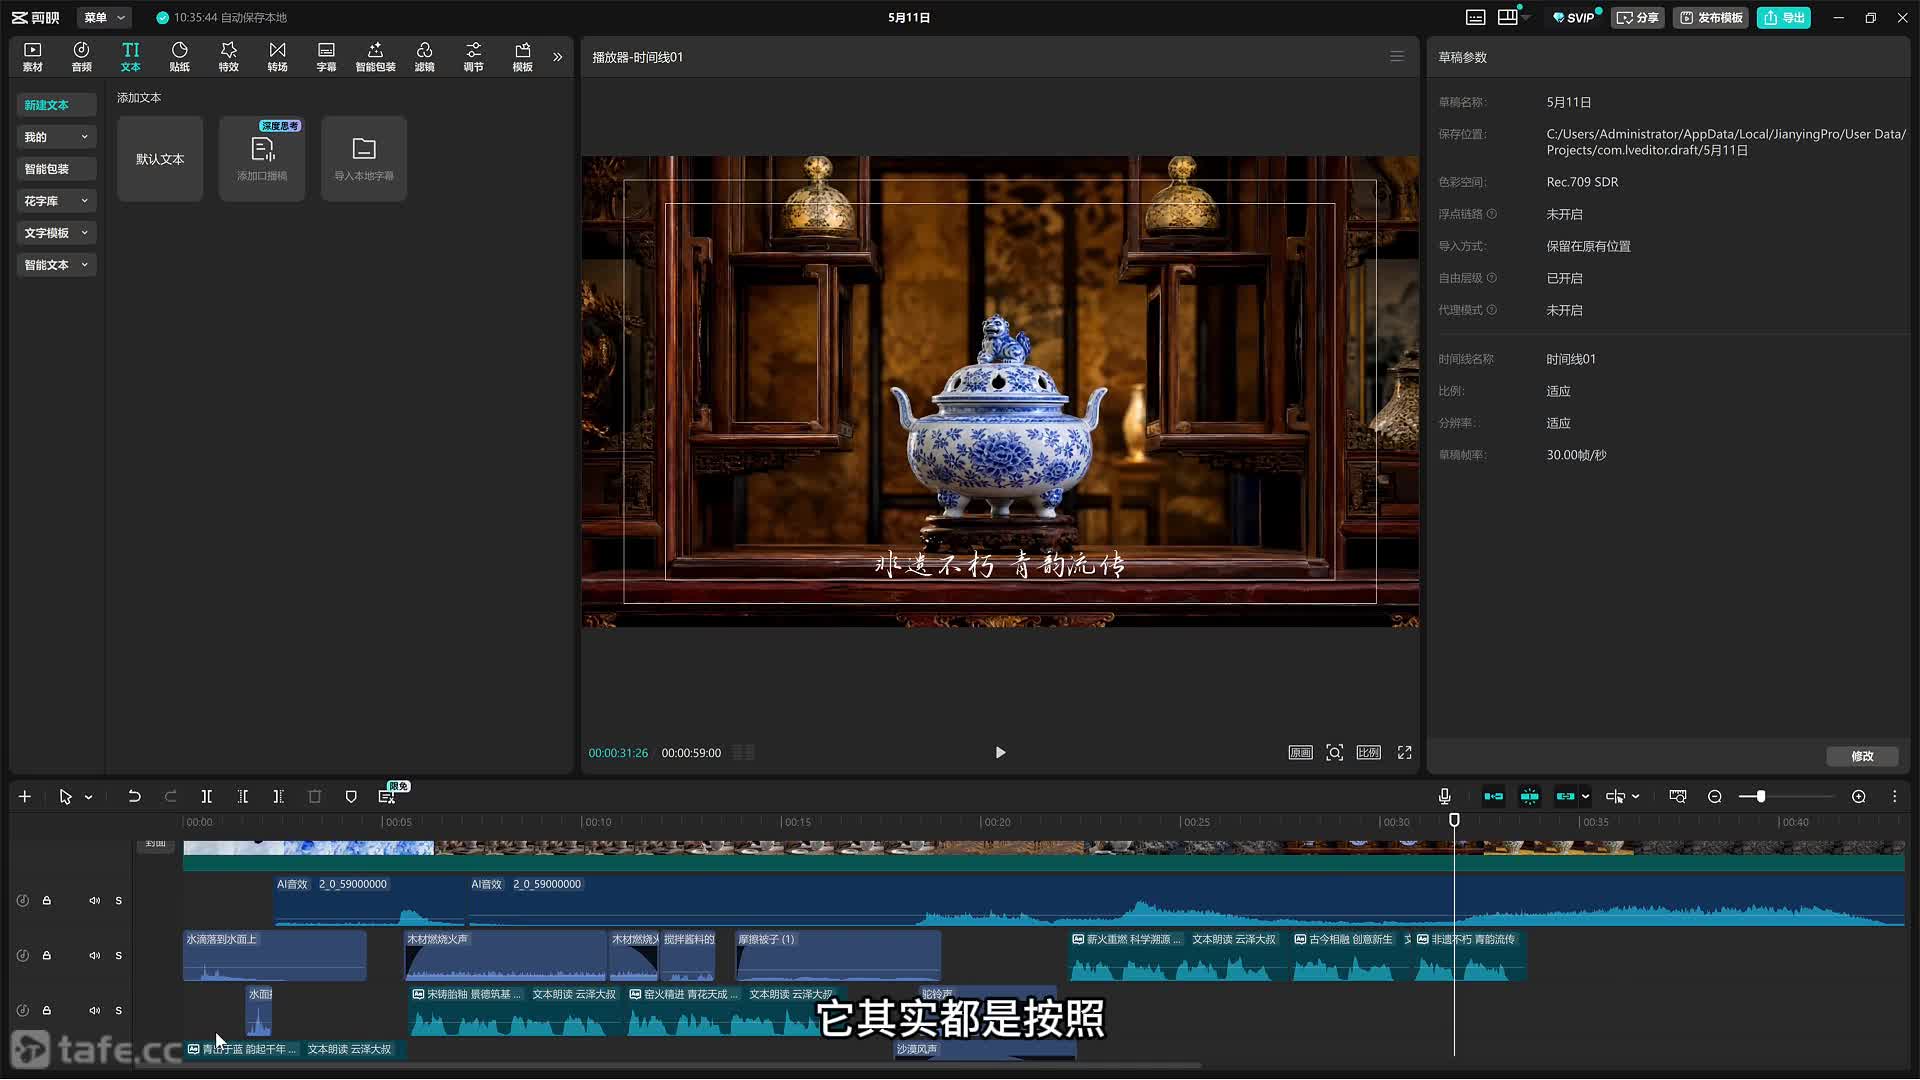1920x1080 pixels.
Task: Split the clip at the playhead
Action: pos(206,797)
